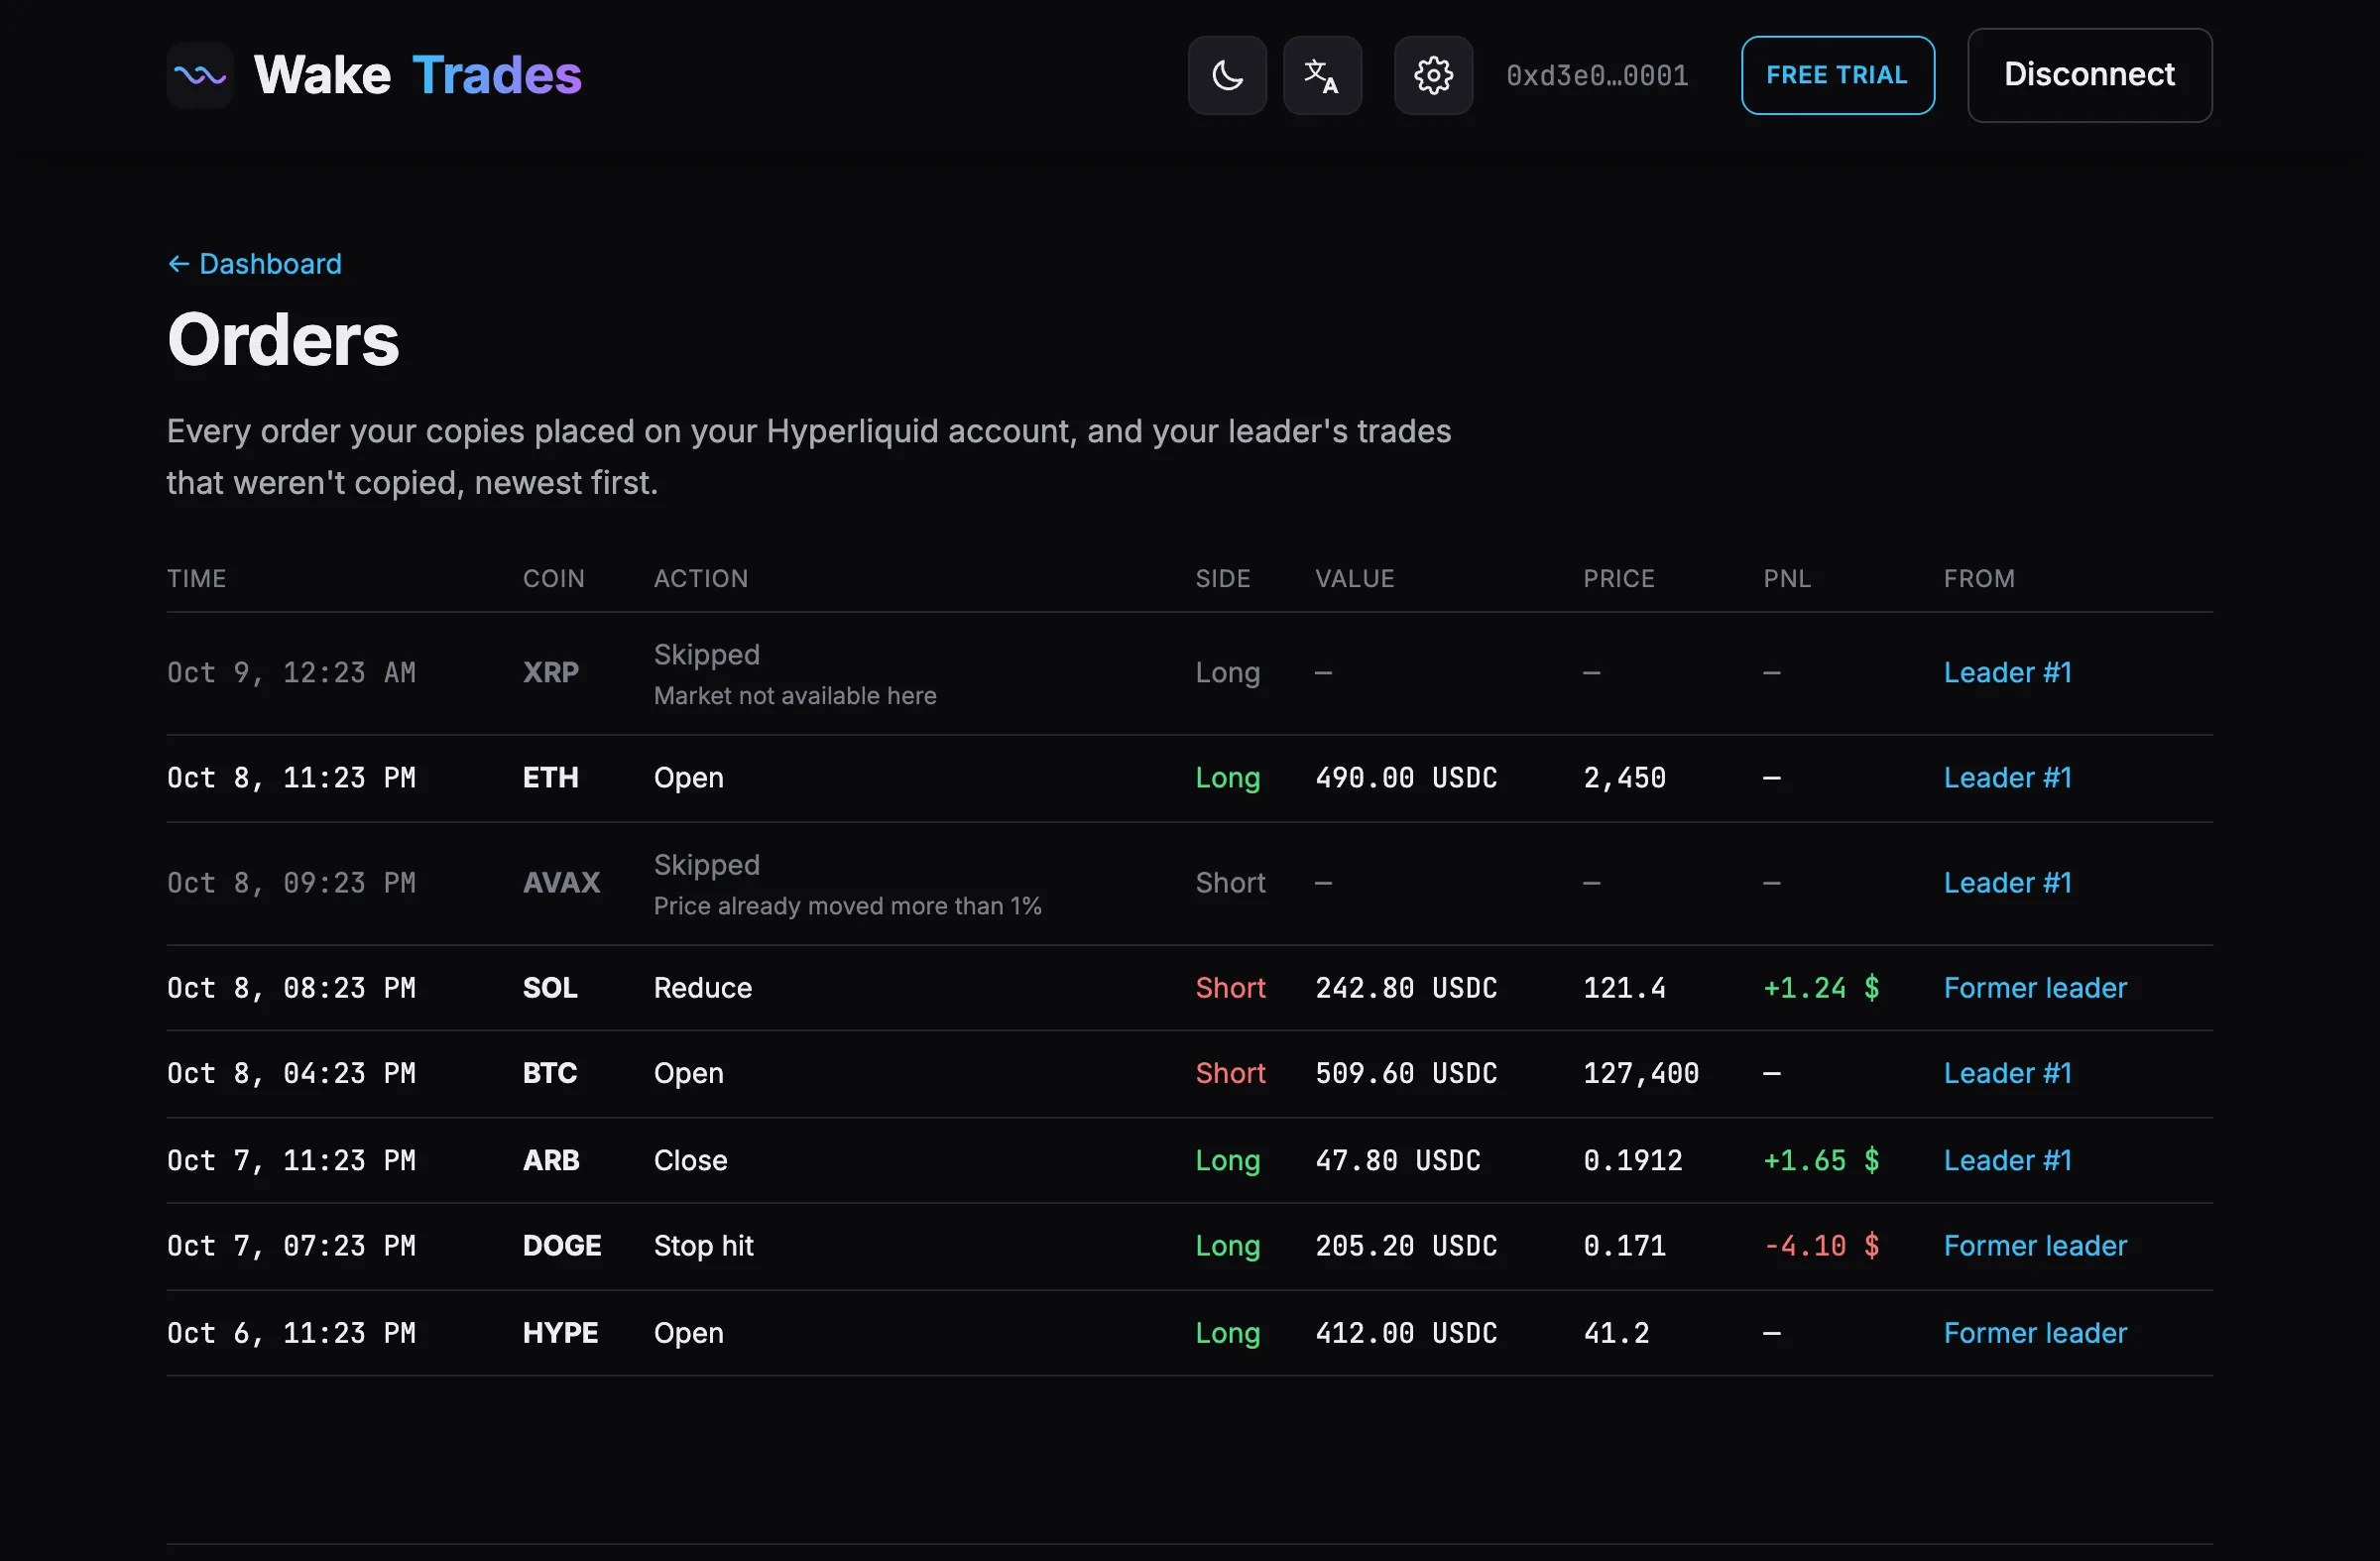Click wallet address 0xd3e0…0001

[1597, 75]
